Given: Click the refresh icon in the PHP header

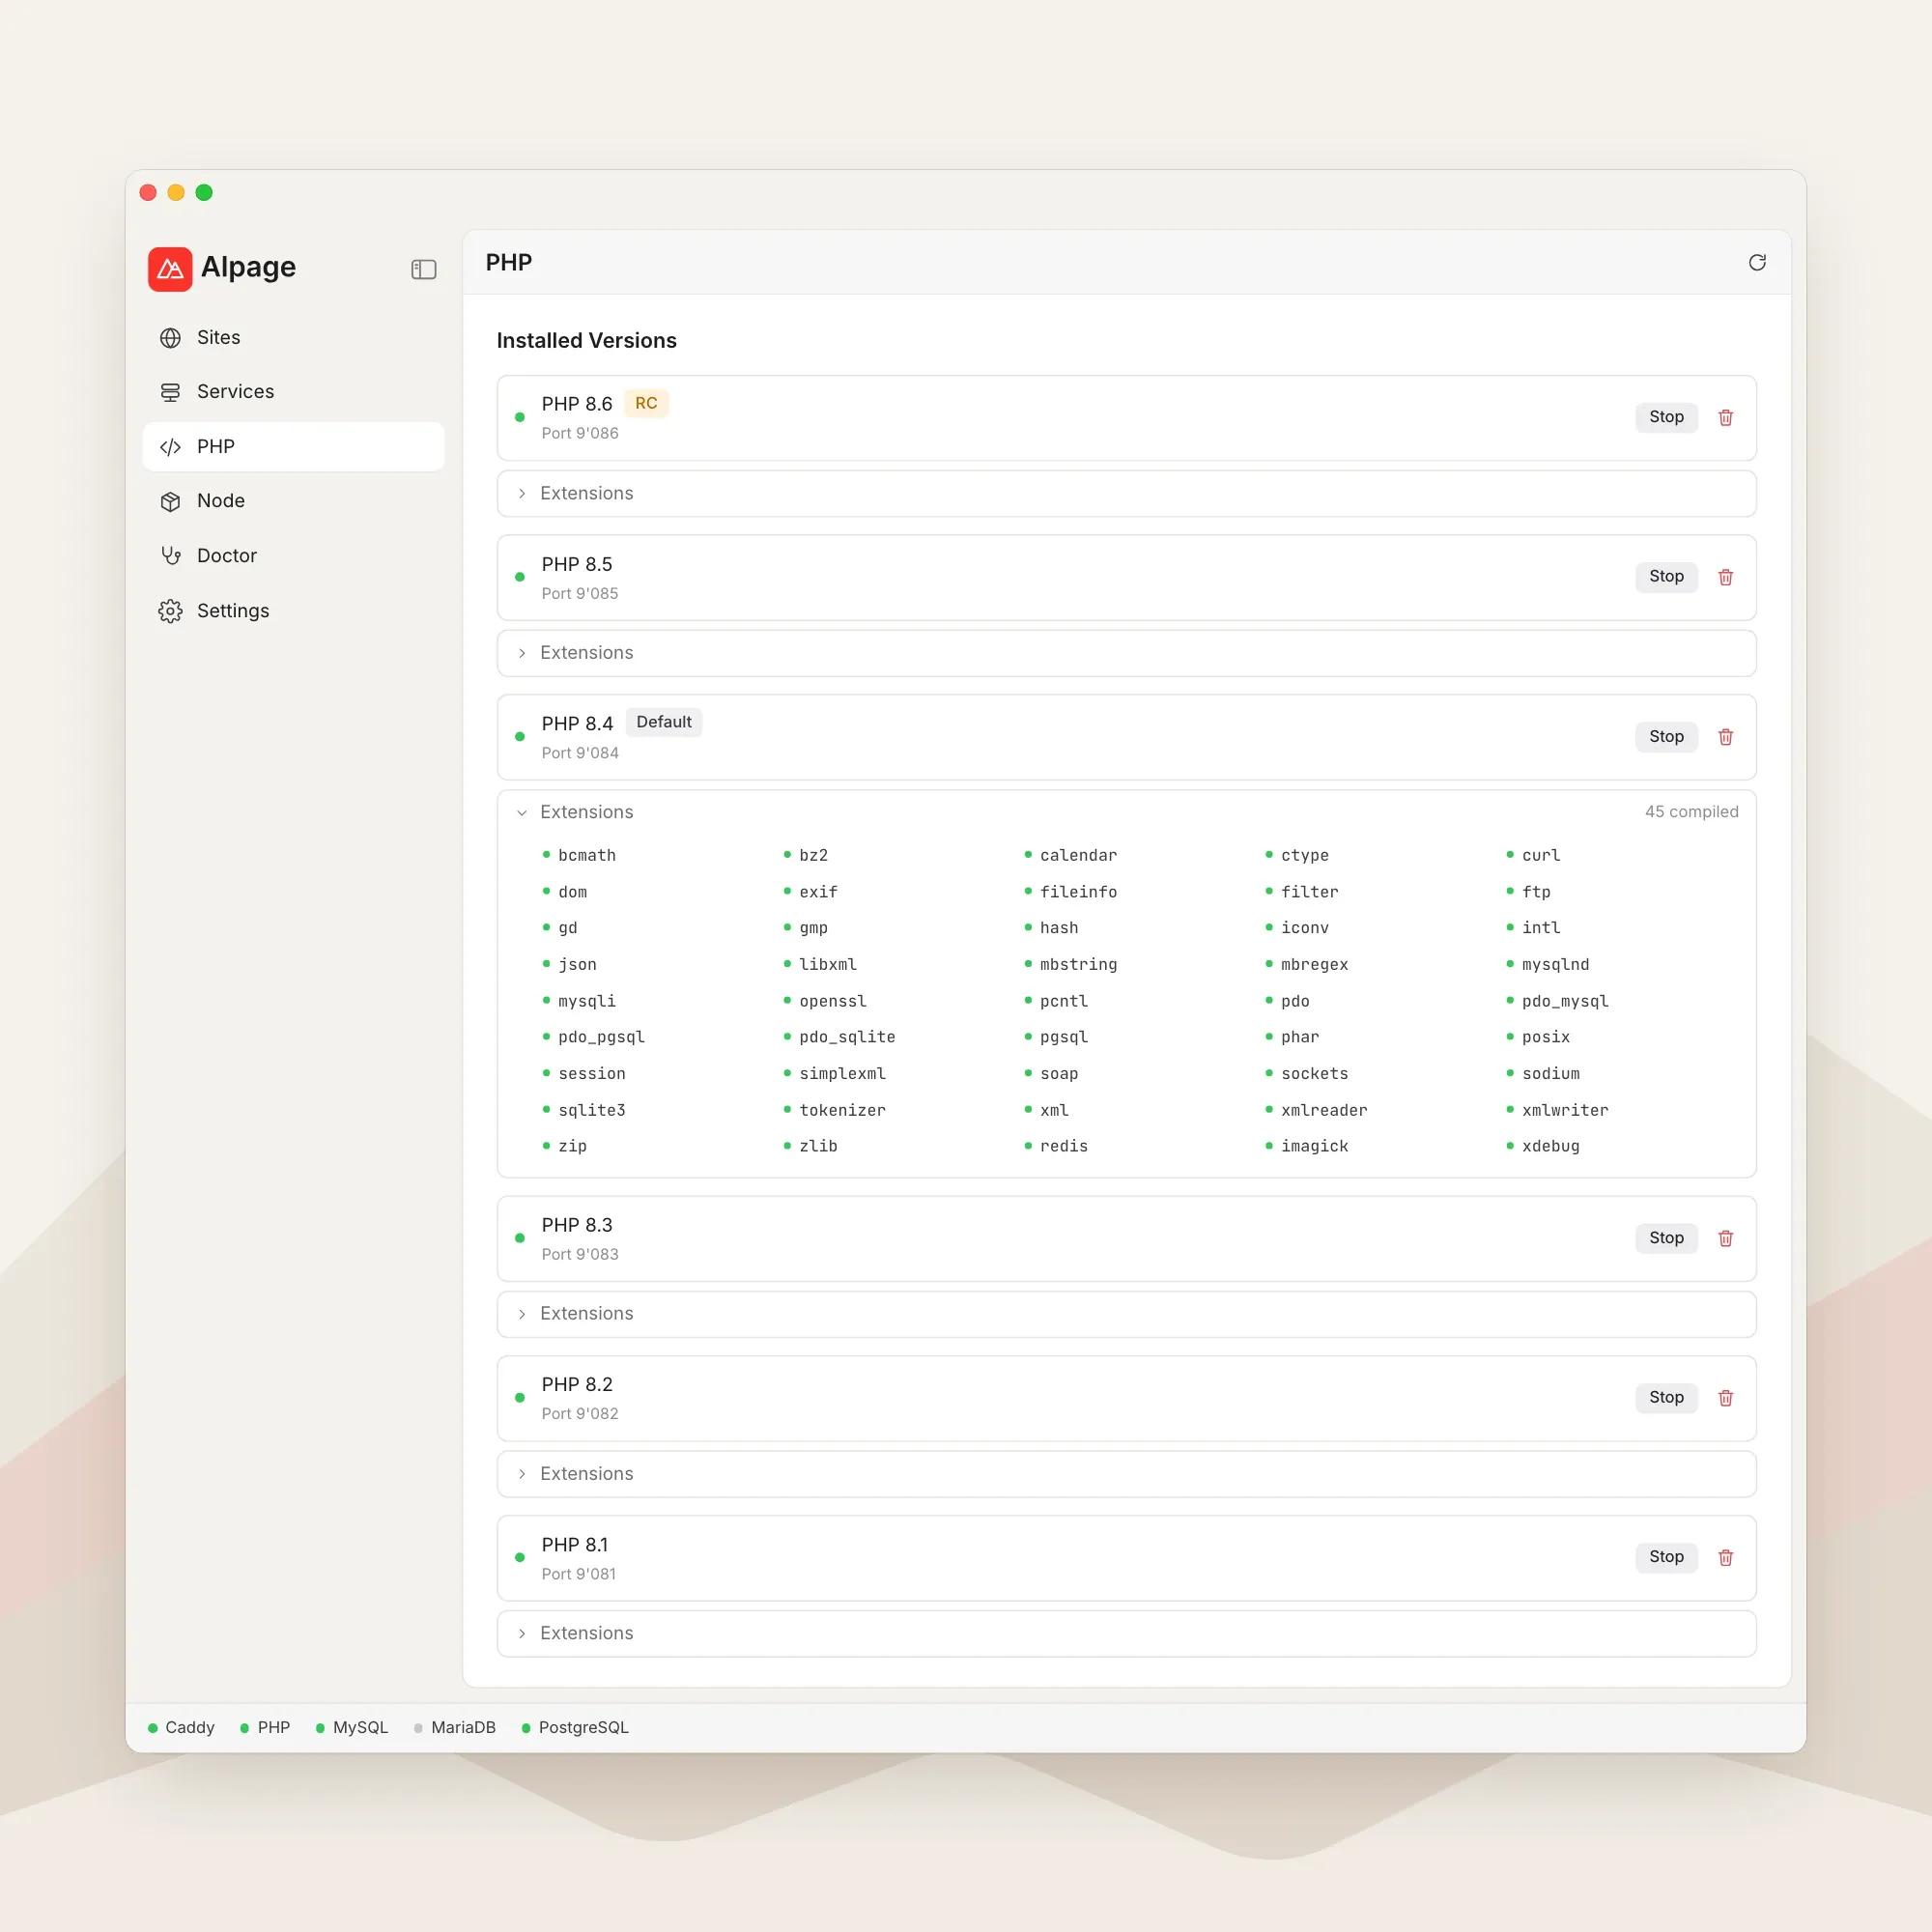Looking at the screenshot, I should point(1757,262).
